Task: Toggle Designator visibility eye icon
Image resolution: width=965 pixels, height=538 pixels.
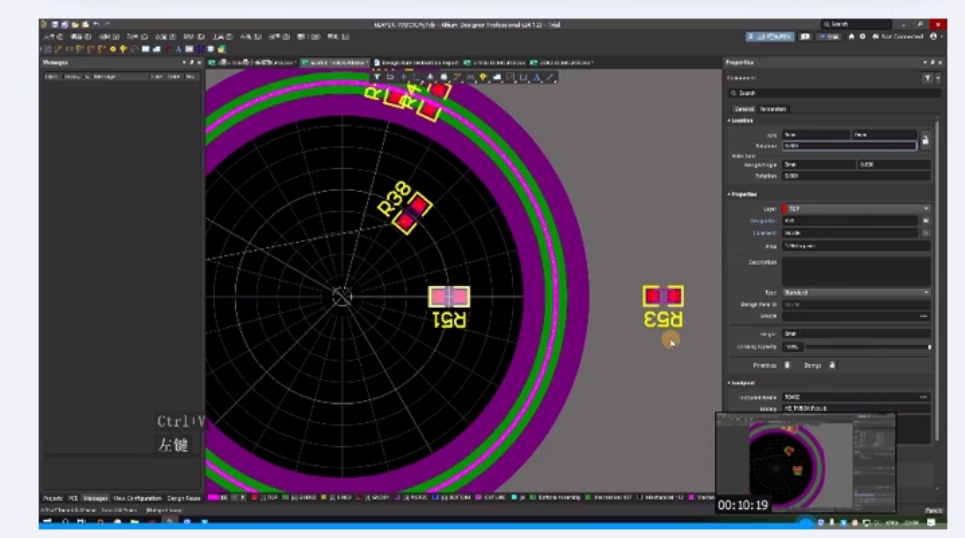Action: click(925, 220)
